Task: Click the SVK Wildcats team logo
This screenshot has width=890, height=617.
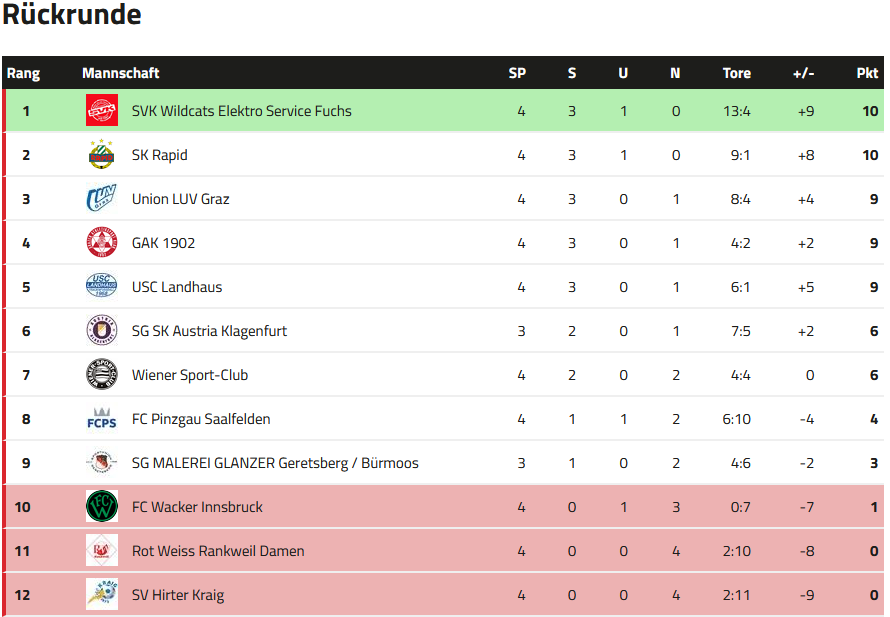Action: pyautogui.click(x=101, y=111)
